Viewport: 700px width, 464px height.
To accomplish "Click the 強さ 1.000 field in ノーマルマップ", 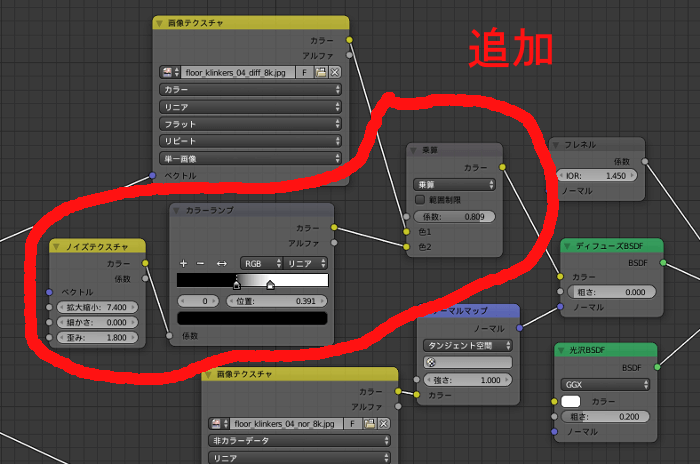I will (467, 380).
